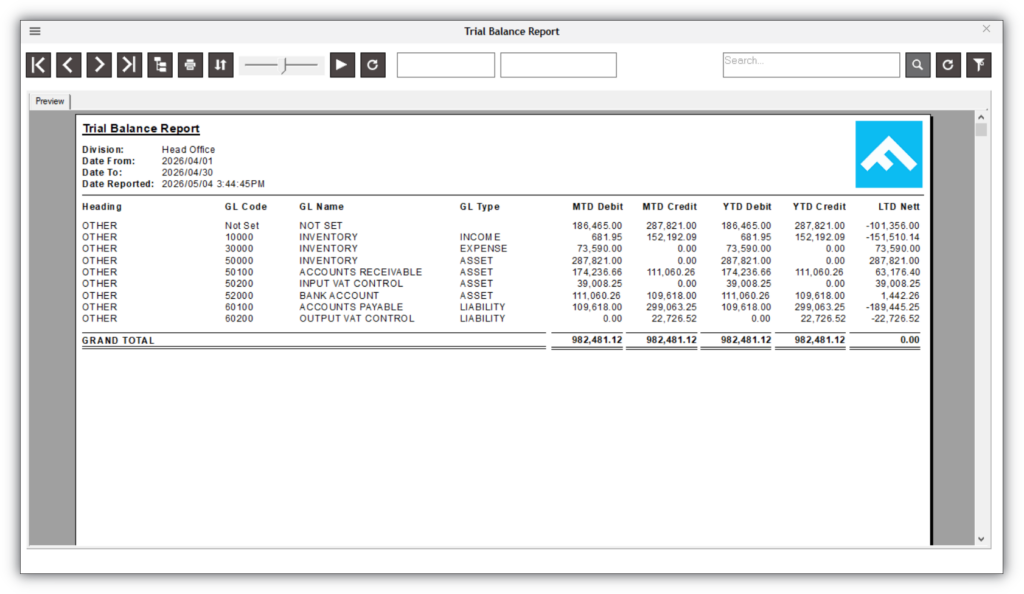This screenshot has height=594, width=1024.
Task: Click 'ACCOUNTS RECEIVABLE' GL name
Action: (360, 272)
